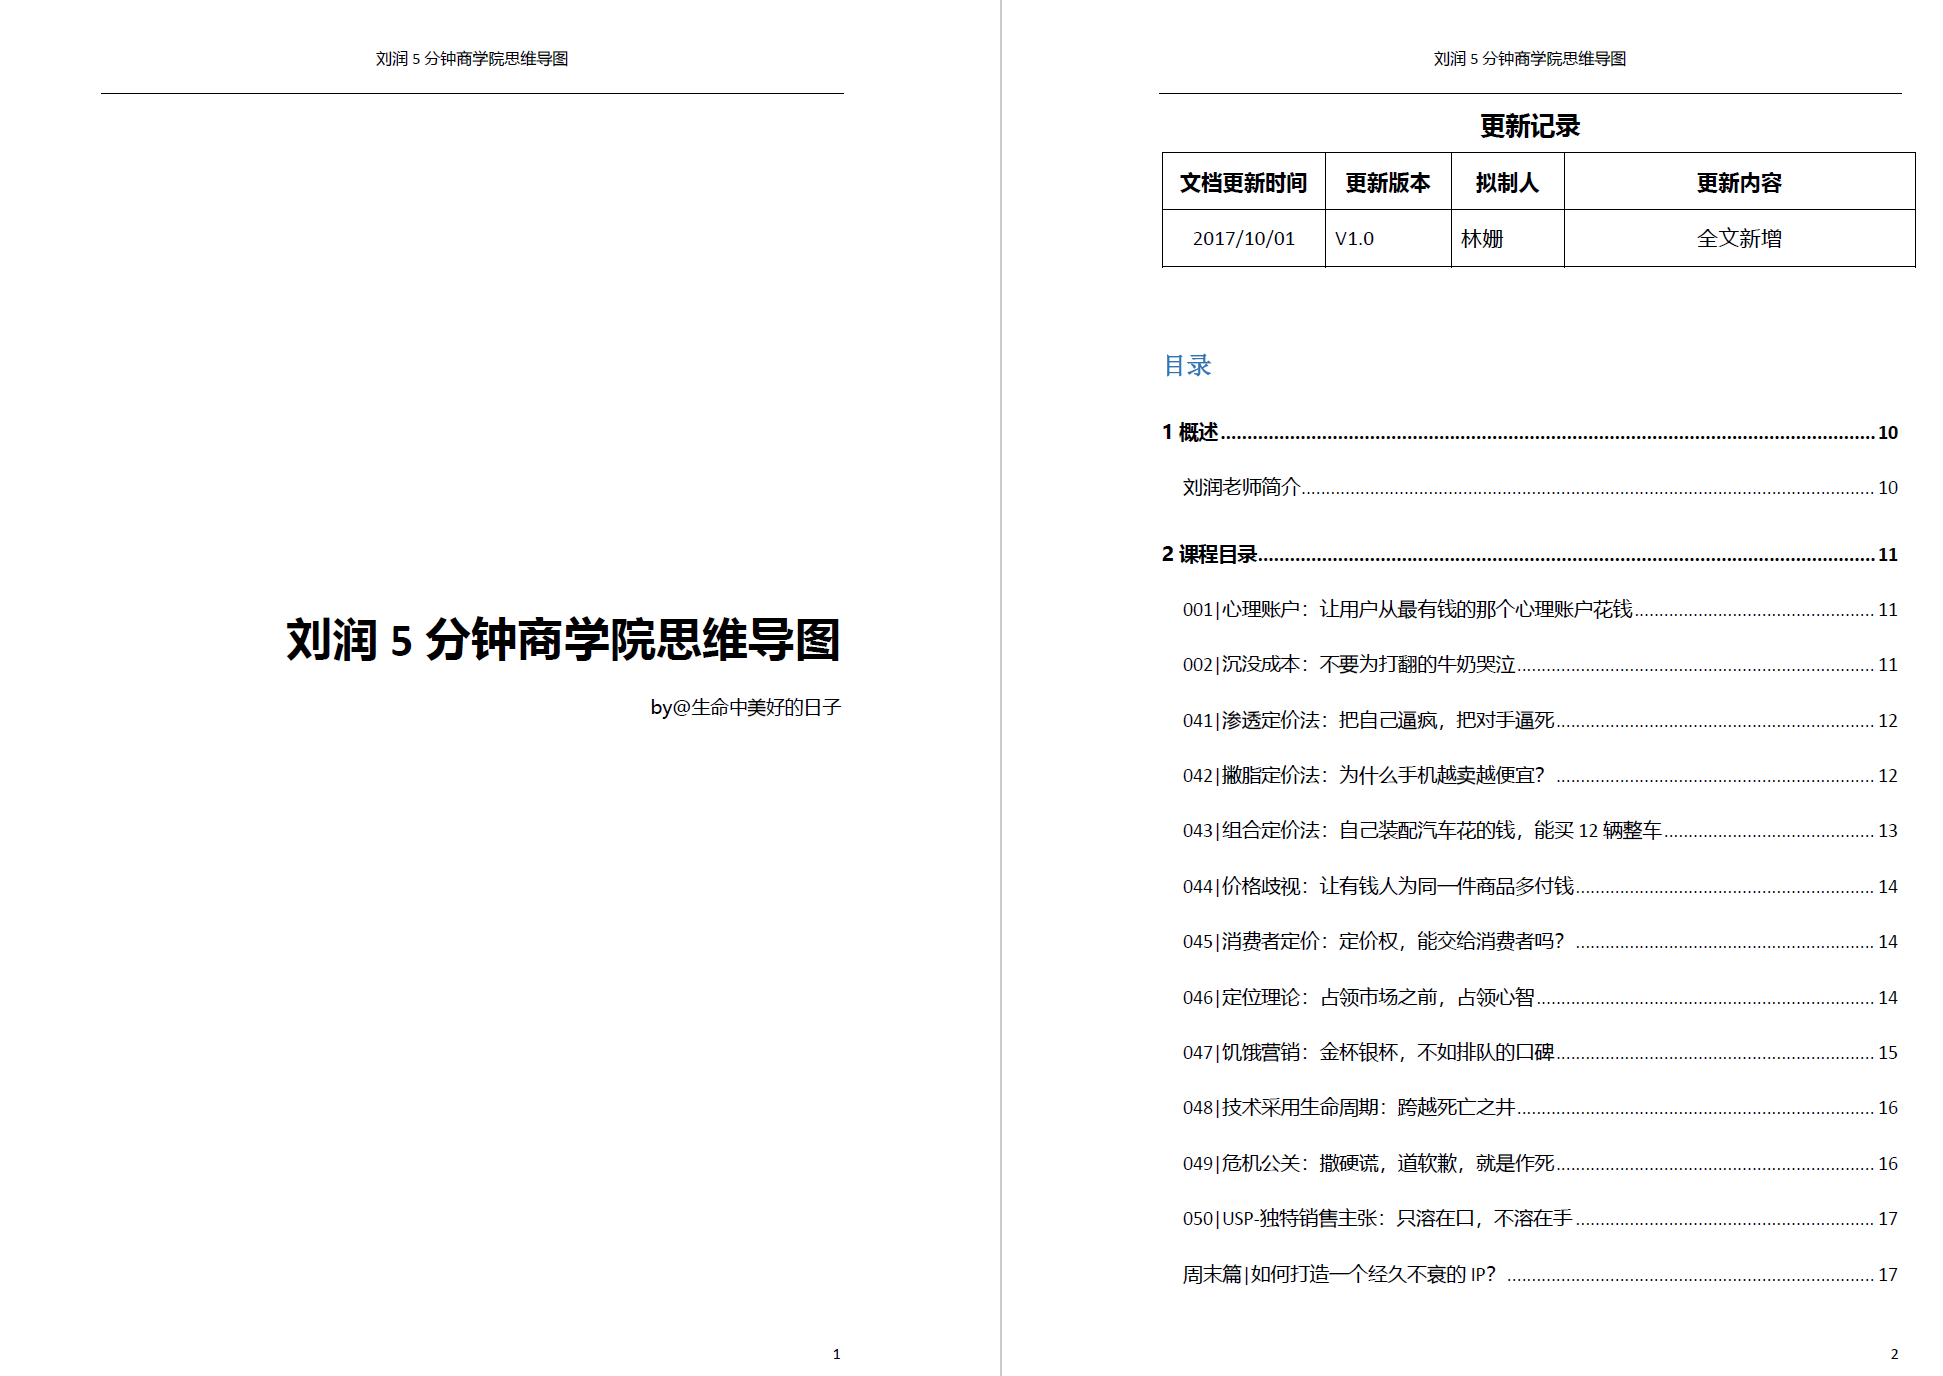Go to 048 技术采用生命周期 entry

tap(1348, 1107)
